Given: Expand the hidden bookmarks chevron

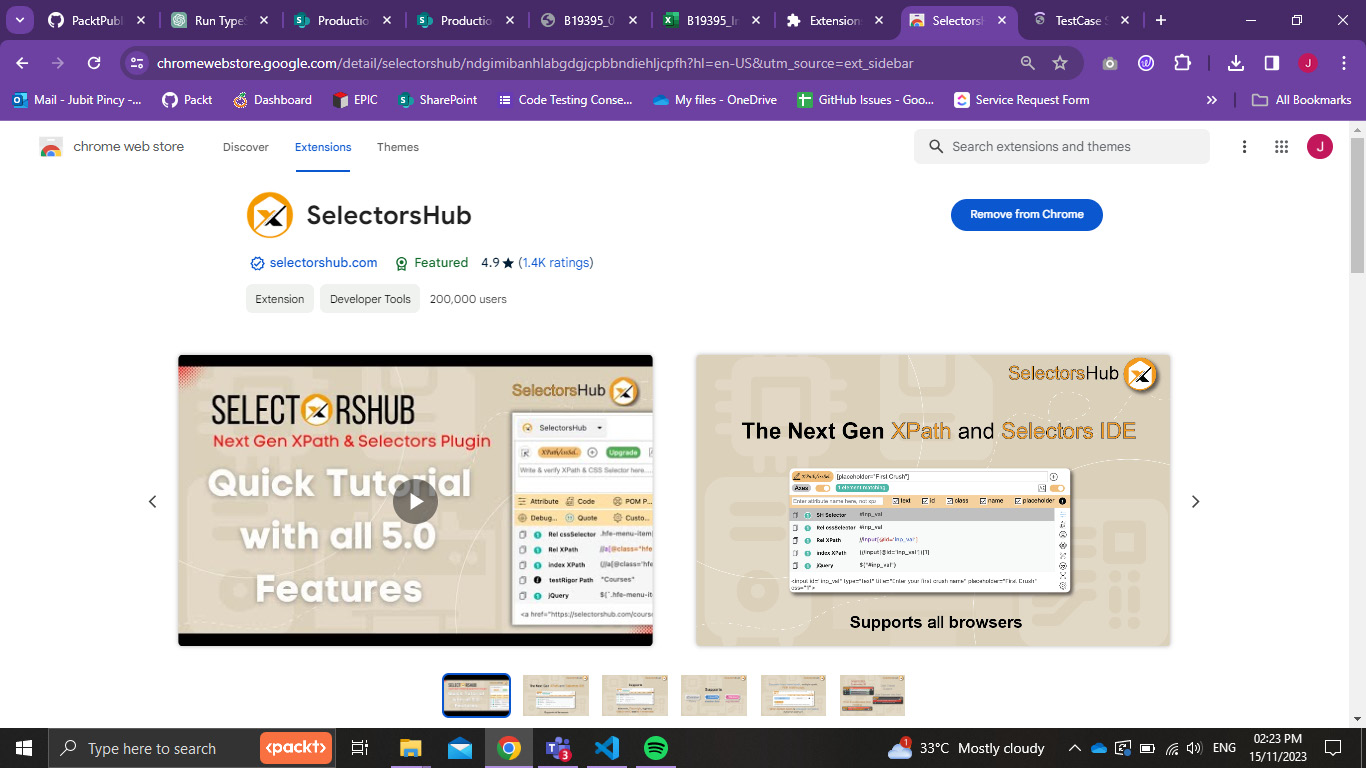Looking at the screenshot, I should pos(1212,100).
